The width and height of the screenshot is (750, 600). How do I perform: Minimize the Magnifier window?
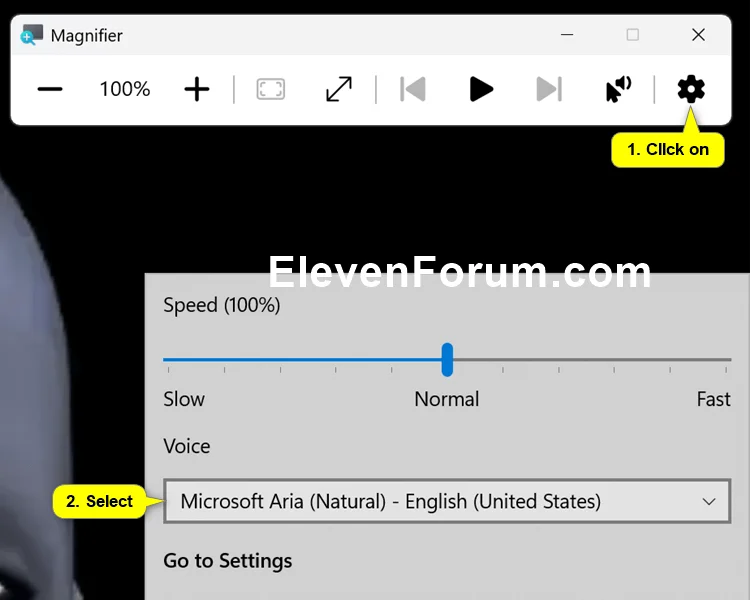(x=567, y=34)
